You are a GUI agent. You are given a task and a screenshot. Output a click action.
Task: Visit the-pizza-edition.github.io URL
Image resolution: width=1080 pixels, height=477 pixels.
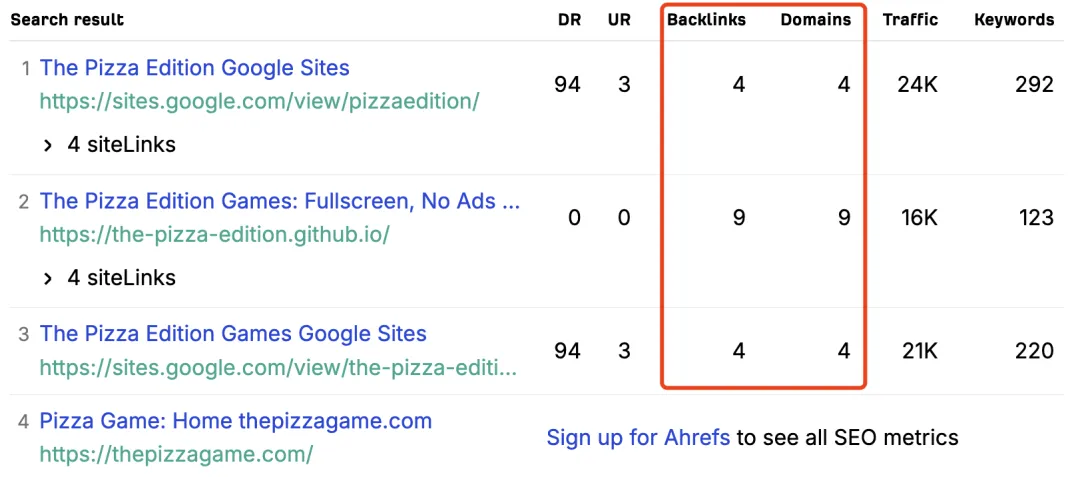point(214,234)
